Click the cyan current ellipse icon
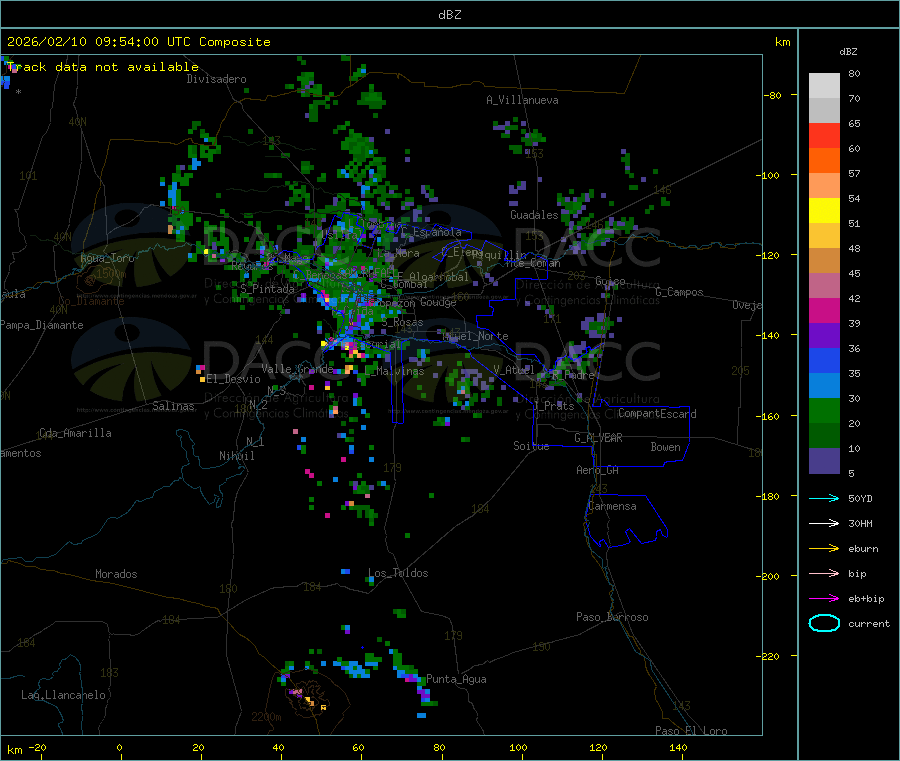 [824, 623]
